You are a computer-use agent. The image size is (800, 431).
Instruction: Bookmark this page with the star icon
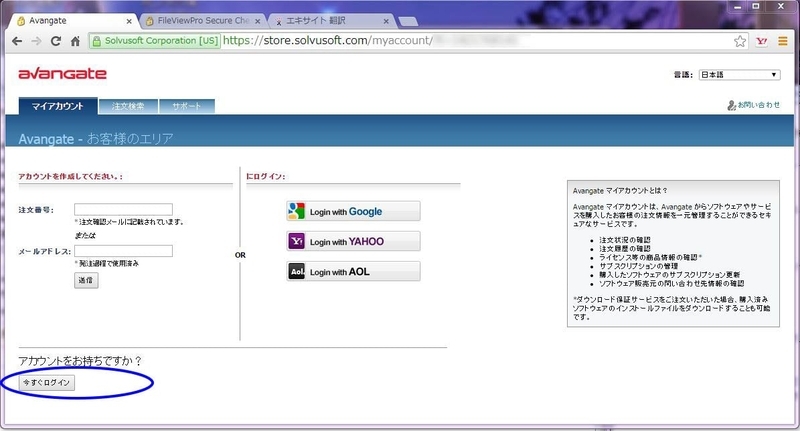click(740, 41)
